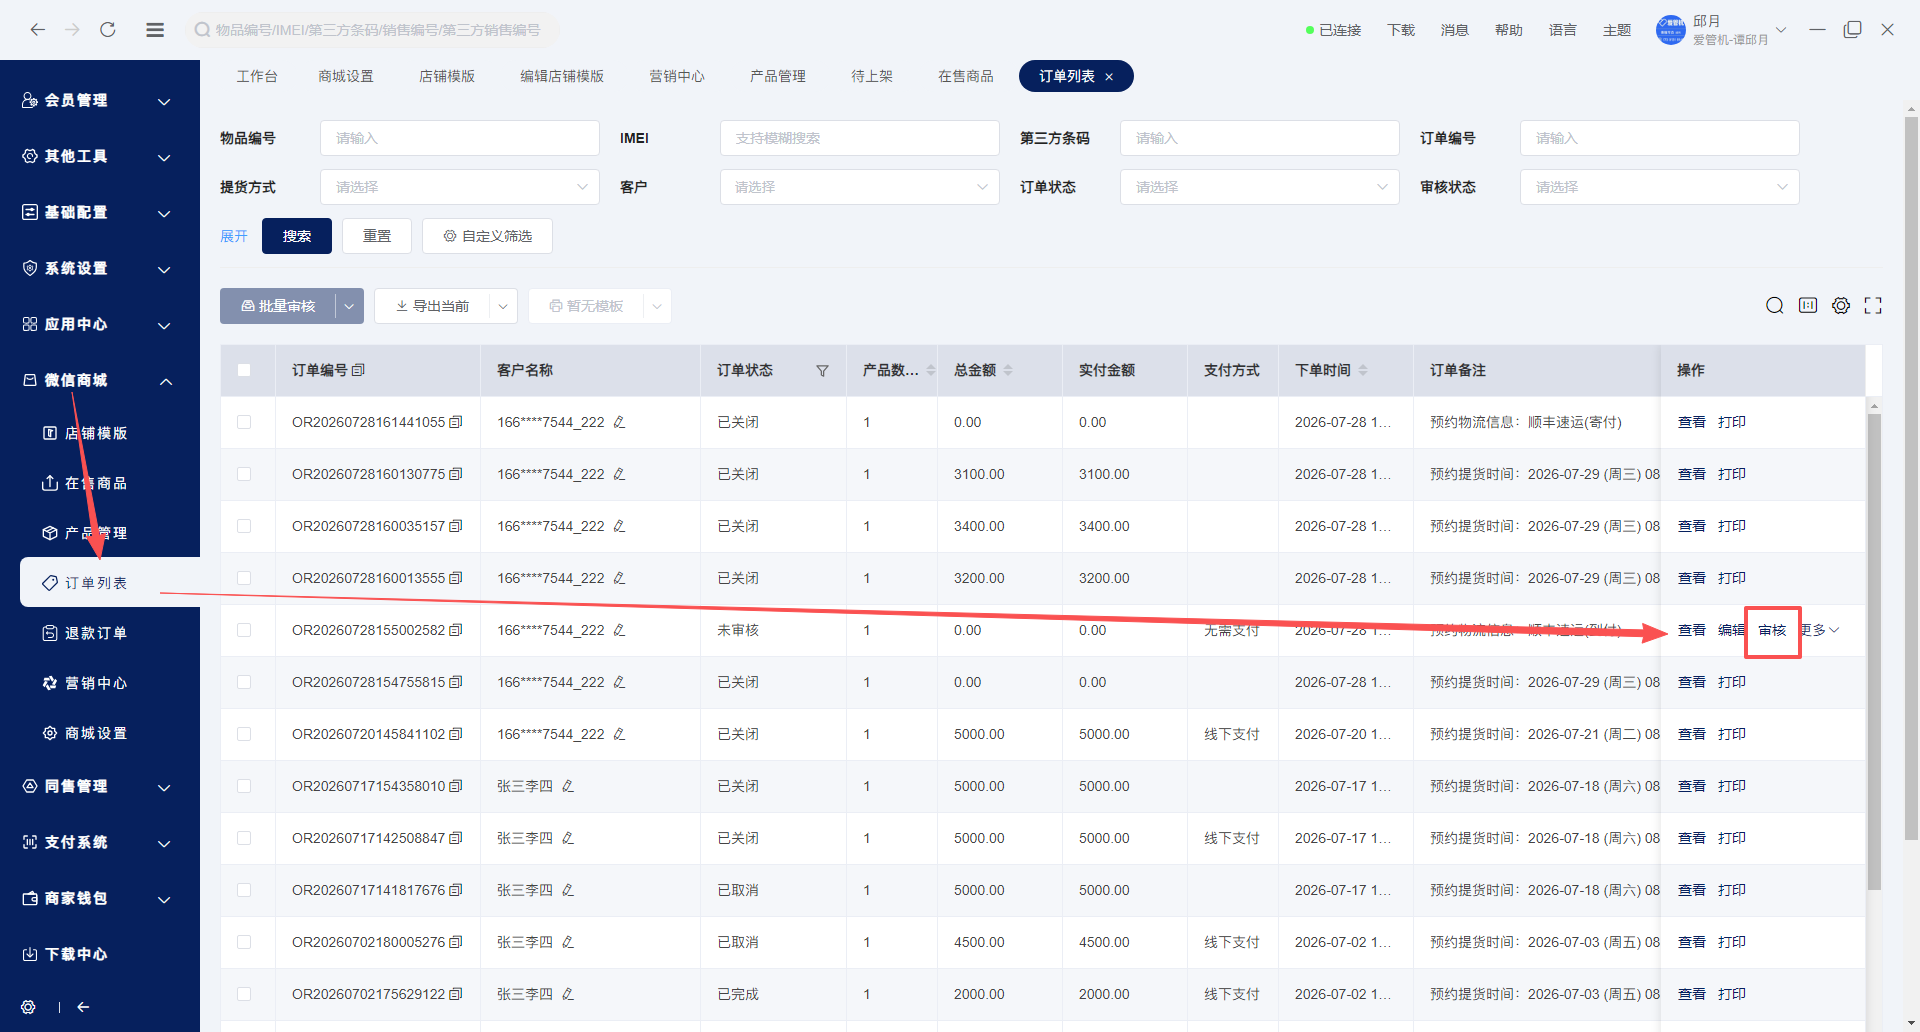Viewport: 1920px width, 1032px height.
Task: Collapse 微信商城 sidebar section
Action: pyautogui.click(x=100, y=380)
